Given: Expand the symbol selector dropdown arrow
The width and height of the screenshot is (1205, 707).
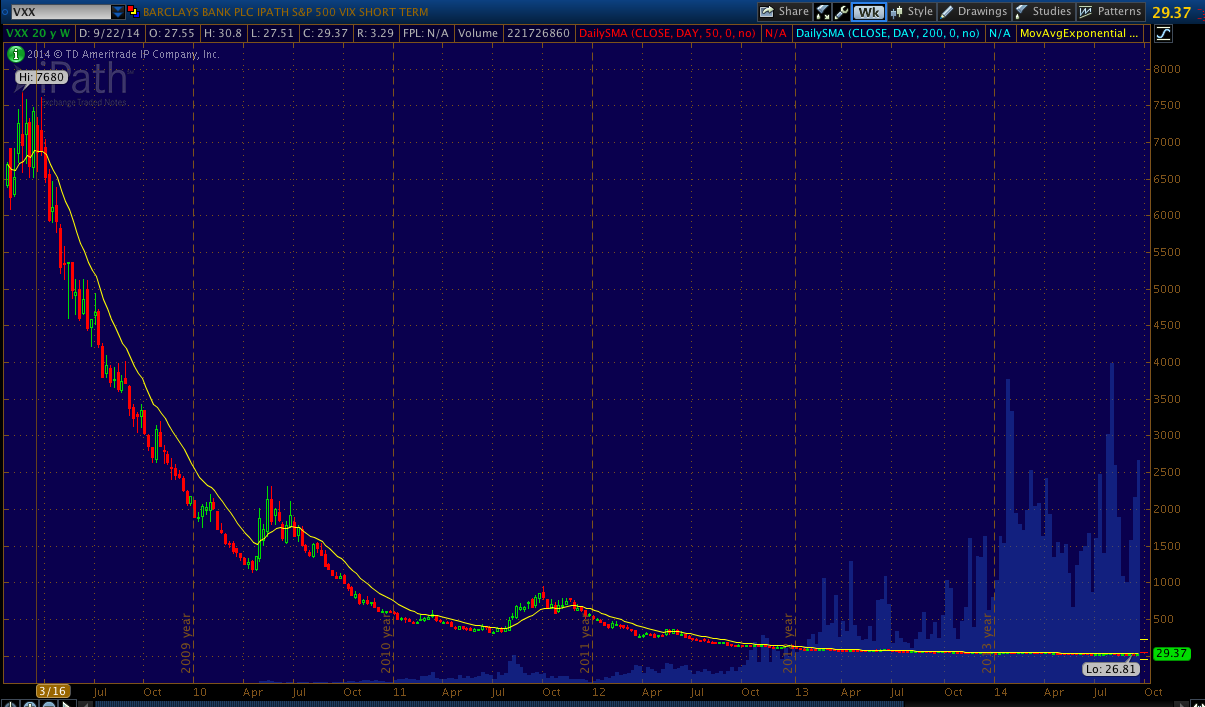Looking at the screenshot, I should [x=118, y=12].
